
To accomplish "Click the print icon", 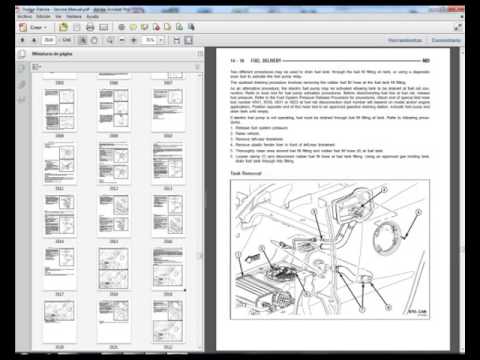I will coord(90,27).
